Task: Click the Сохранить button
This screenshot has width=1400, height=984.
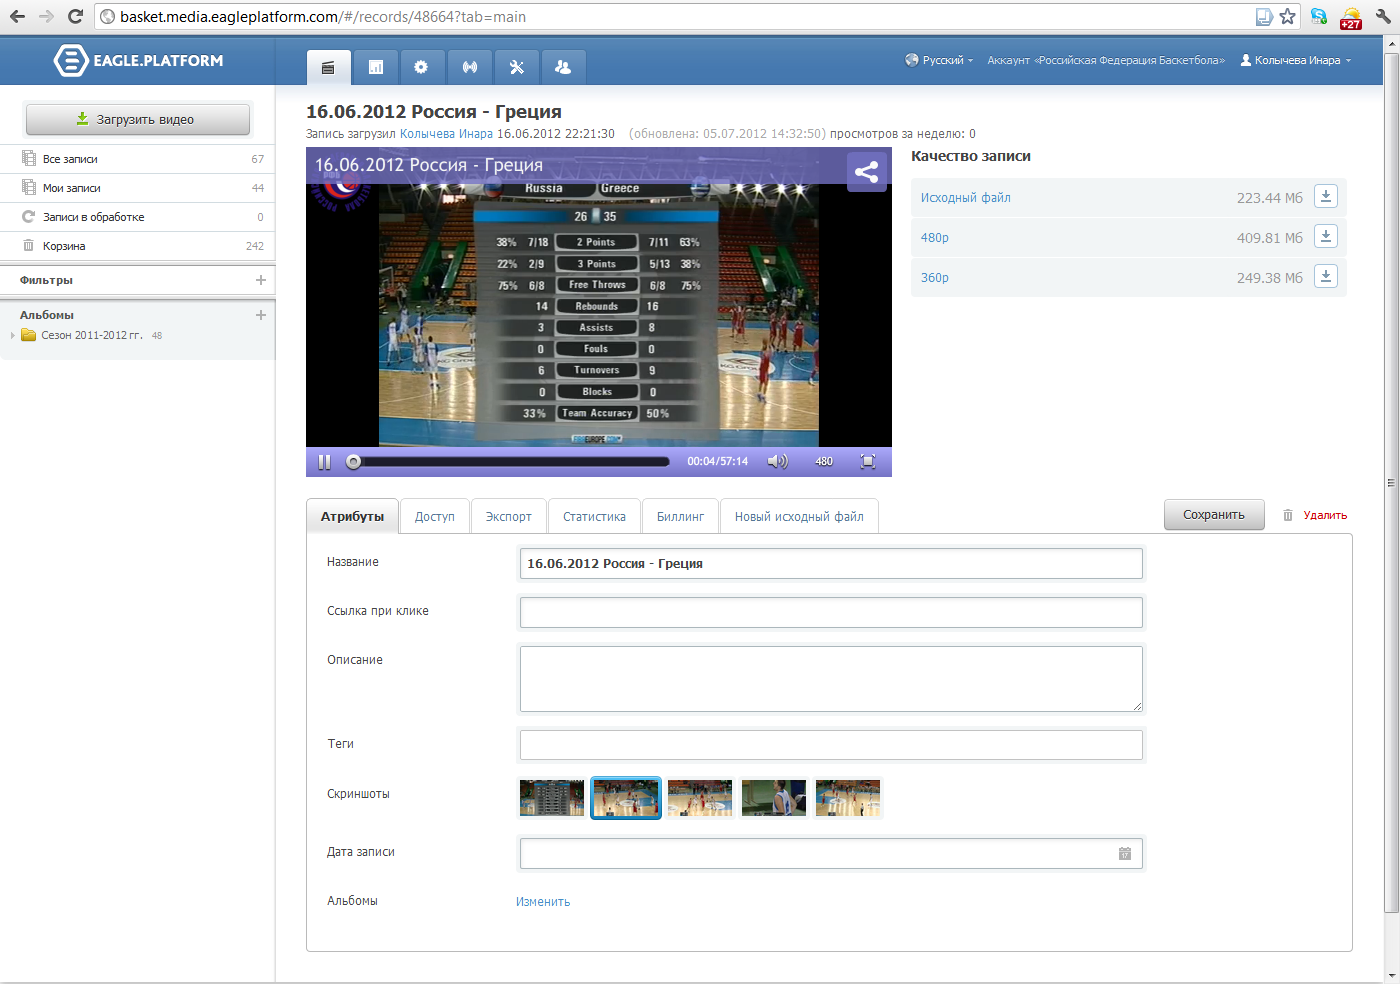Action: [x=1213, y=515]
